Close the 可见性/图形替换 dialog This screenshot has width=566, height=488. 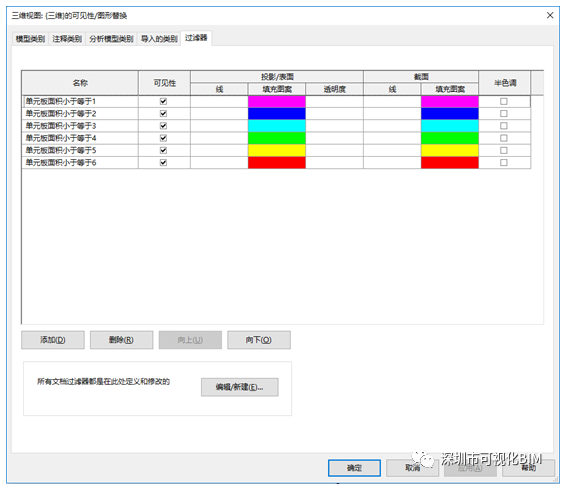[550, 15]
